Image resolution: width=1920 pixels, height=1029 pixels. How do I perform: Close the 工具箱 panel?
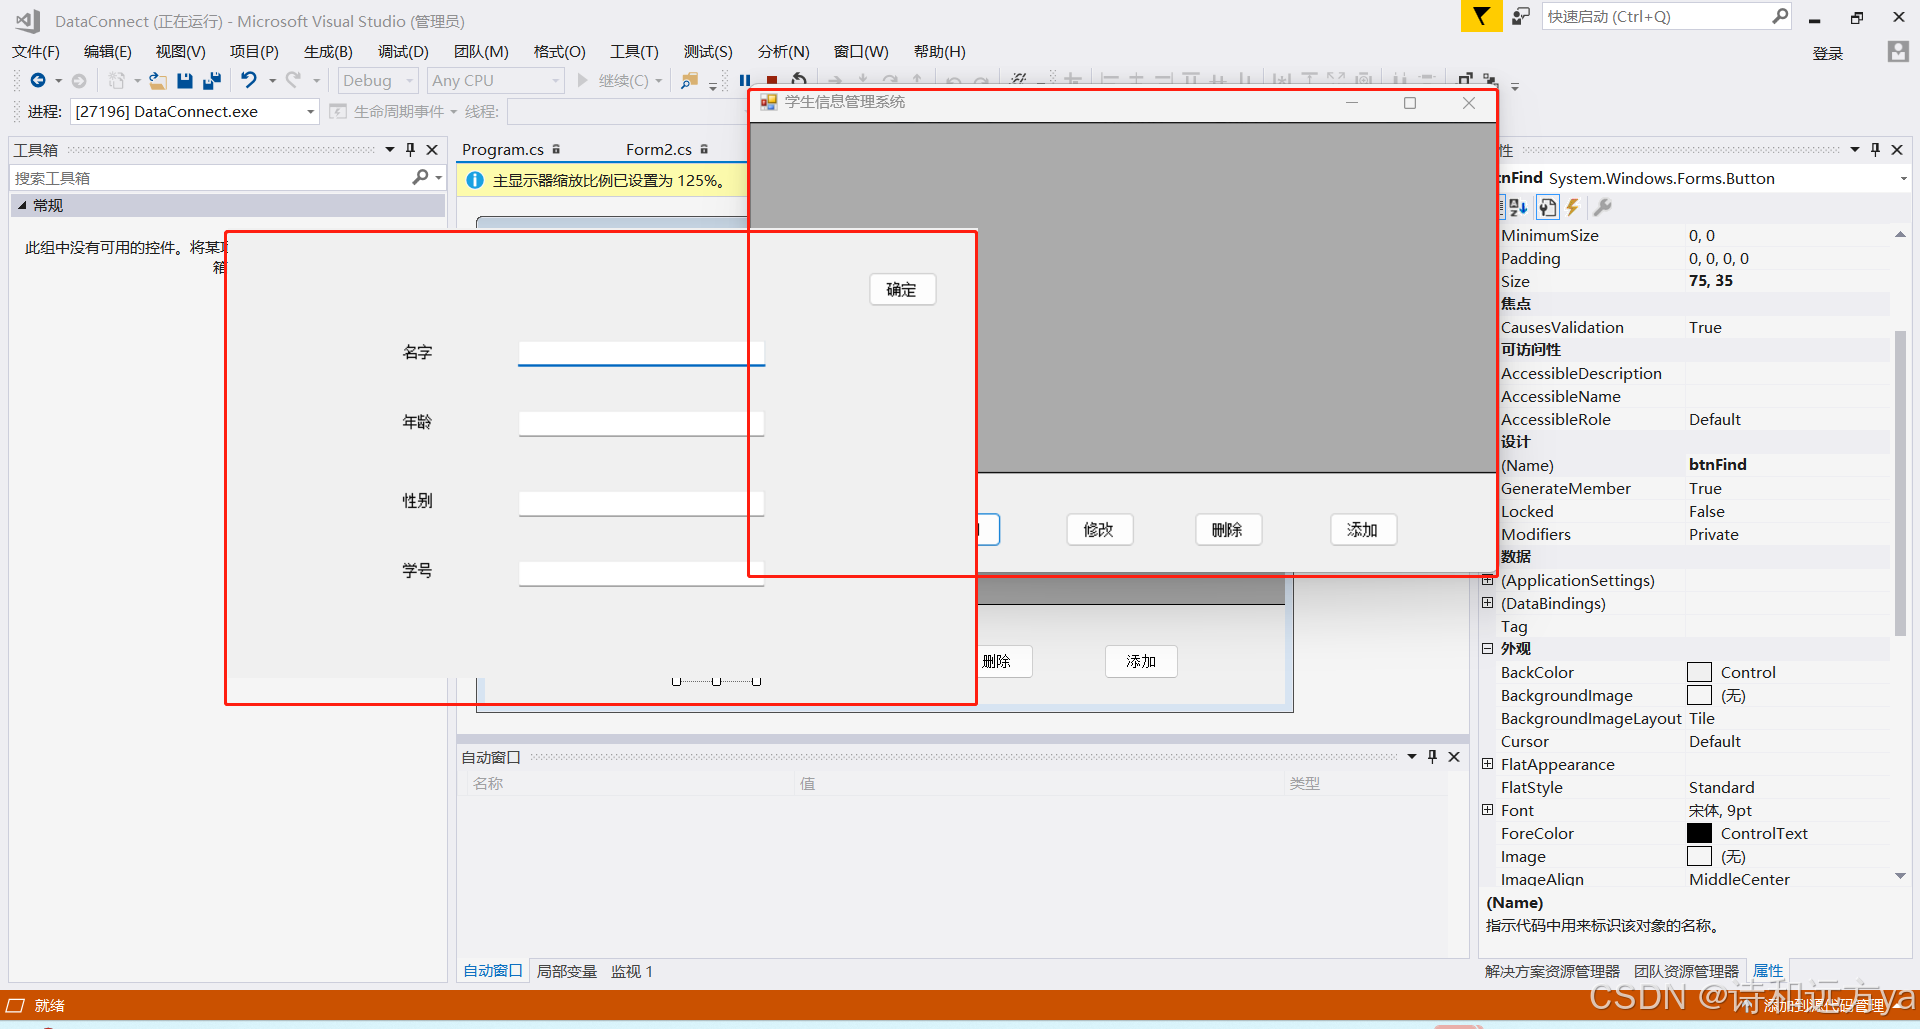click(432, 149)
